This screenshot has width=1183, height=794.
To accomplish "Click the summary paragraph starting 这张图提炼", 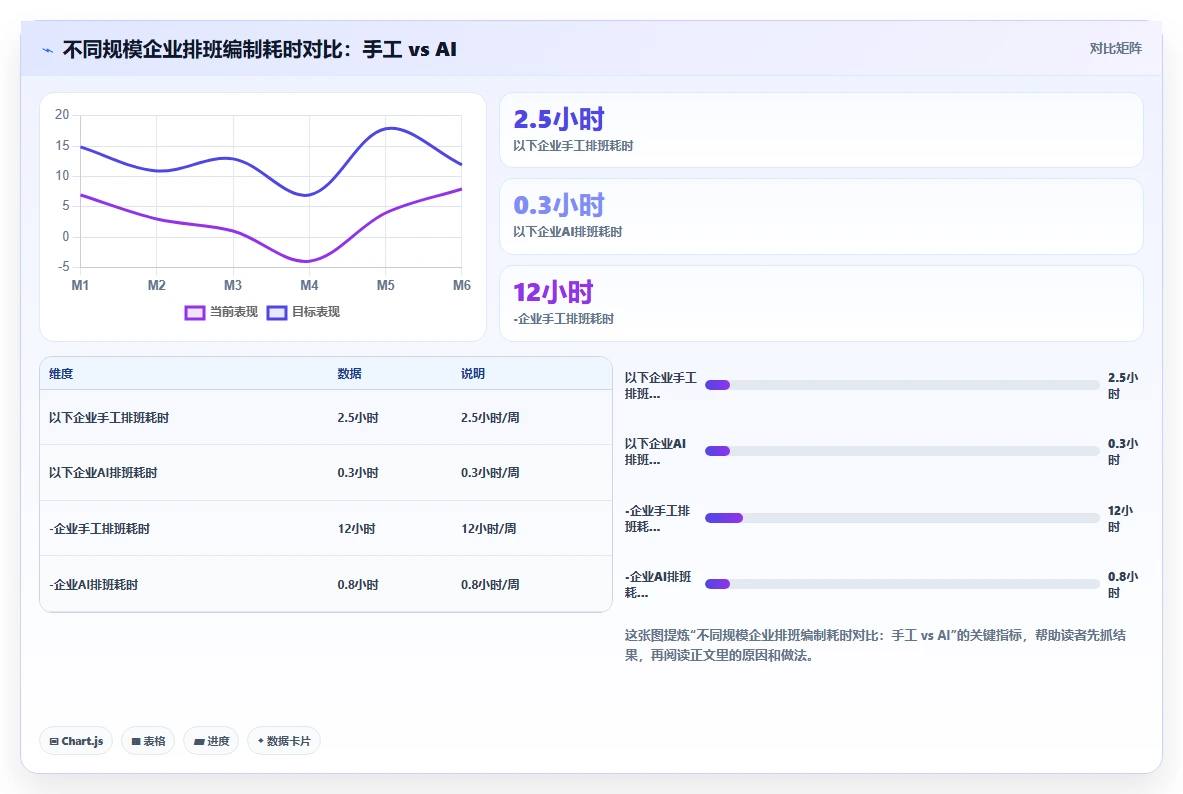I will 875,645.
